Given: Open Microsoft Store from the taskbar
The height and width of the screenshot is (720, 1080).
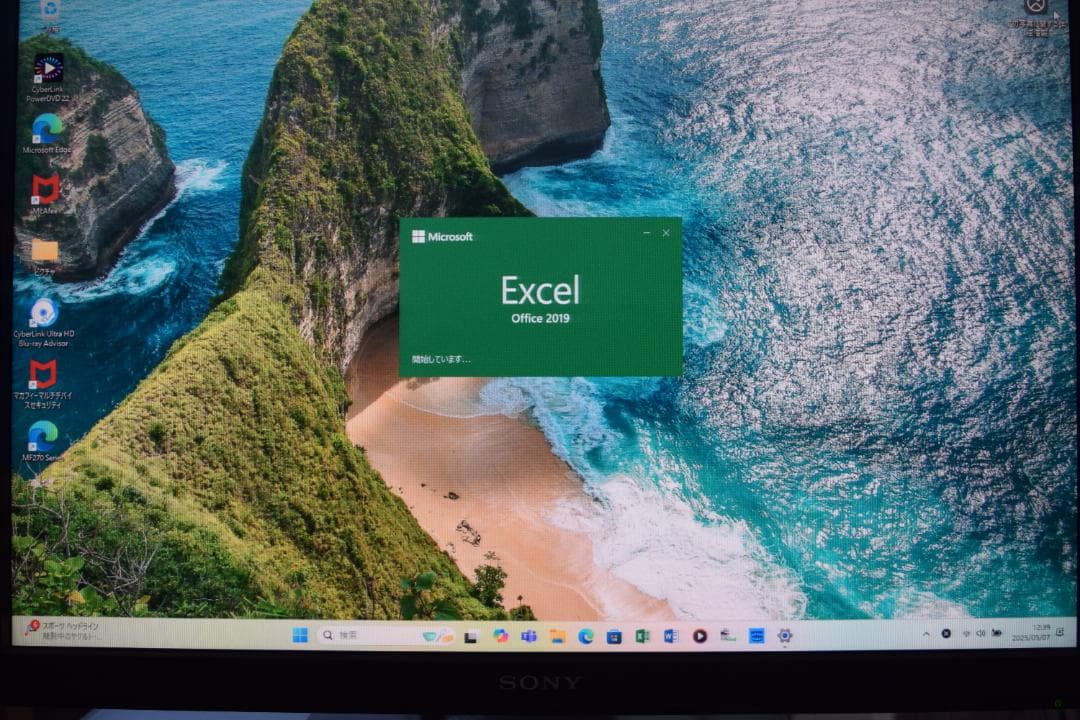Looking at the screenshot, I should point(614,636).
